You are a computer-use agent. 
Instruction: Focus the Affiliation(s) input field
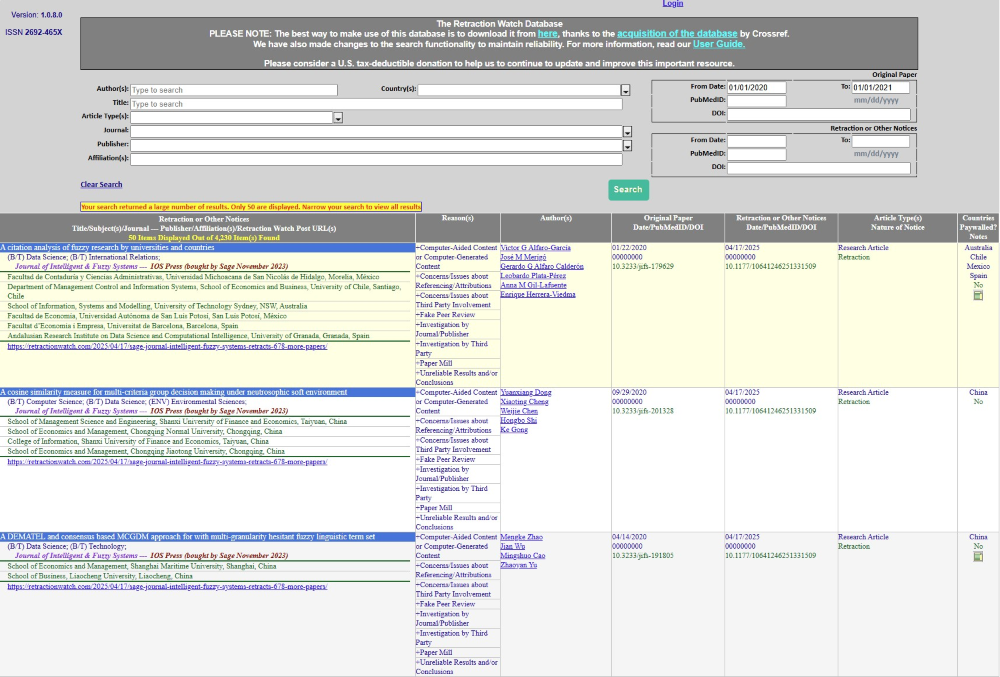click(376, 159)
